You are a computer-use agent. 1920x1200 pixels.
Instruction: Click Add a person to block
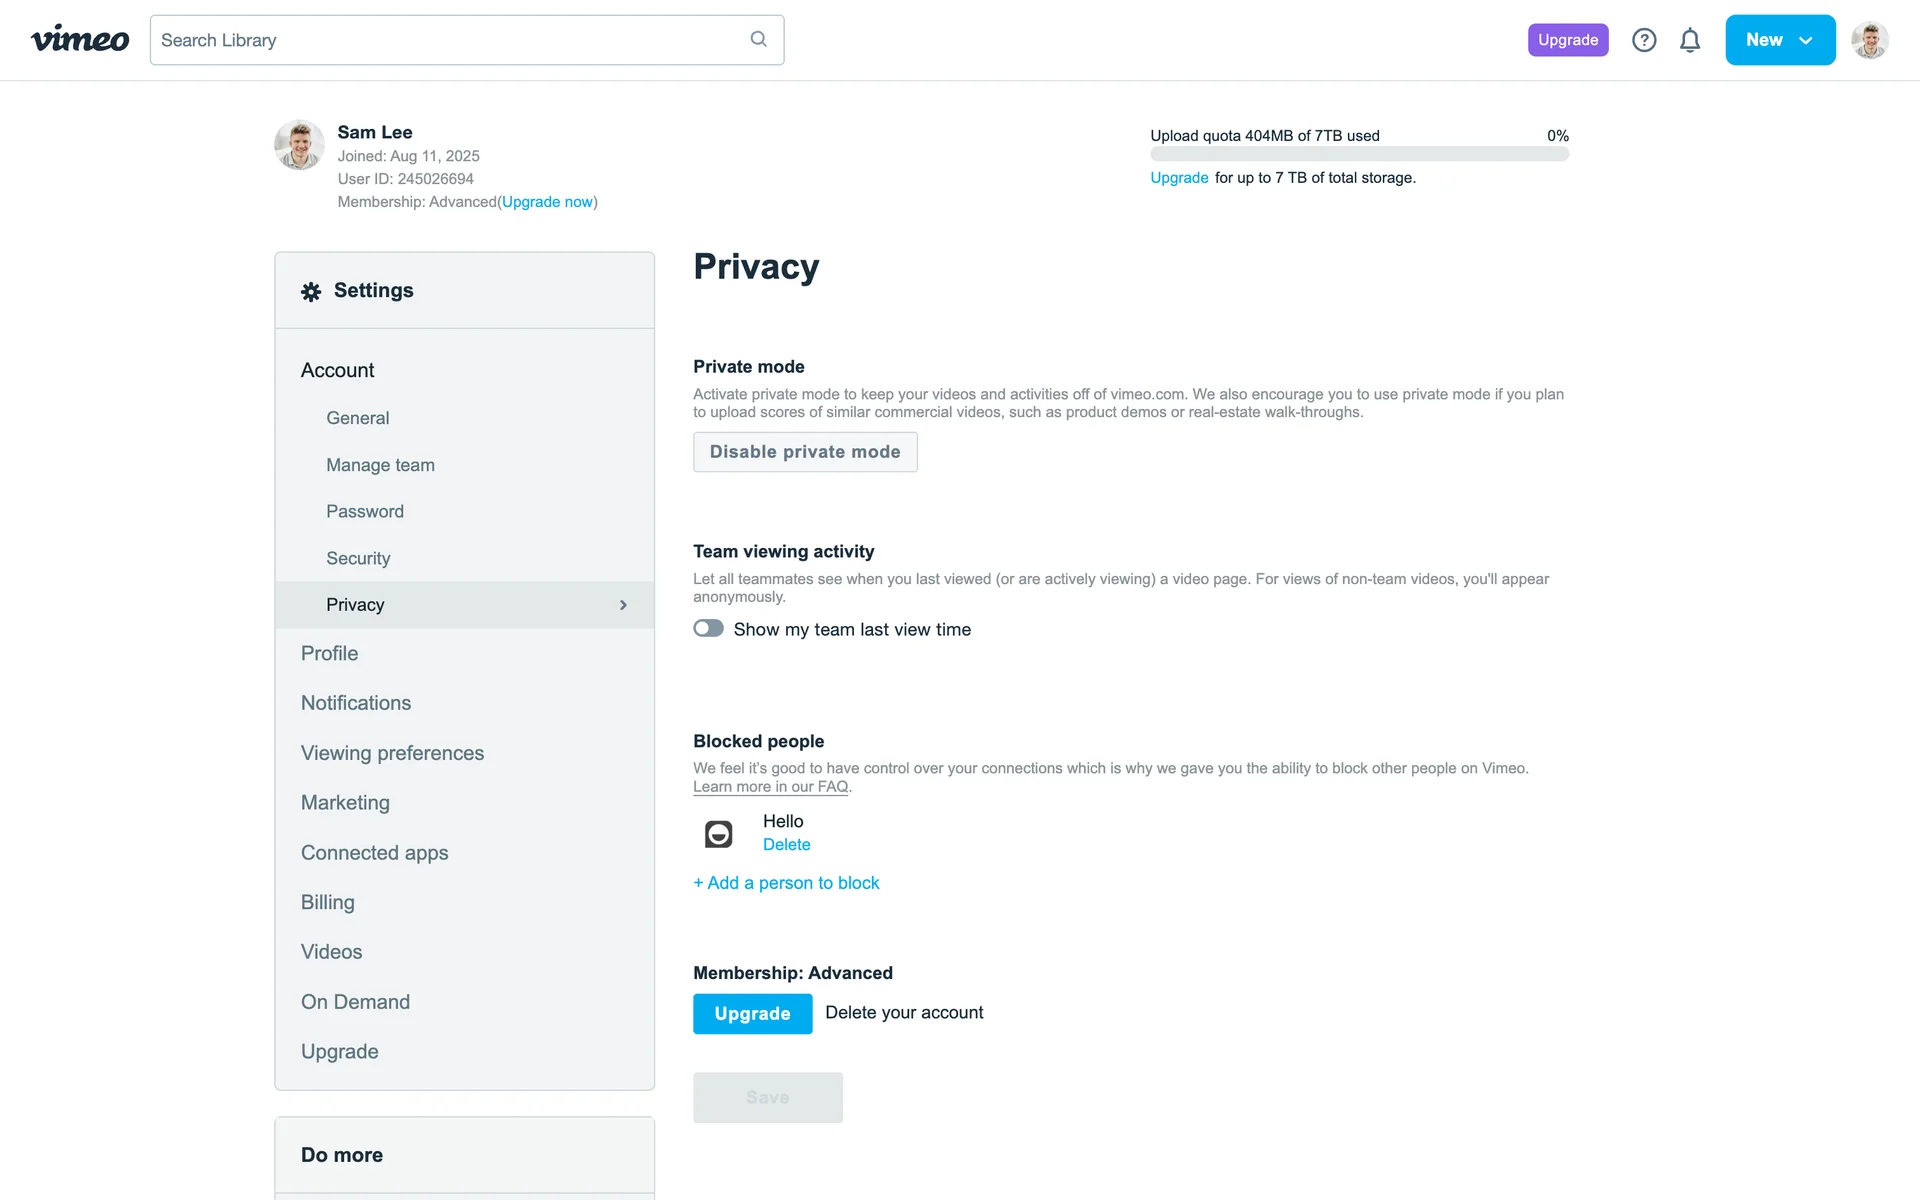(x=786, y=883)
